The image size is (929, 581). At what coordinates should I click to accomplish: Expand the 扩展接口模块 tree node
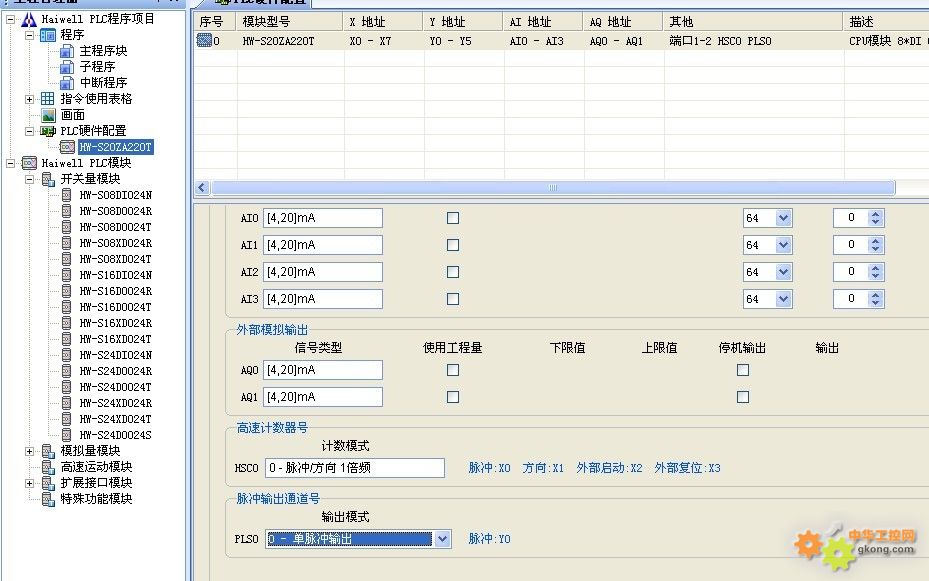pyautogui.click(x=30, y=483)
